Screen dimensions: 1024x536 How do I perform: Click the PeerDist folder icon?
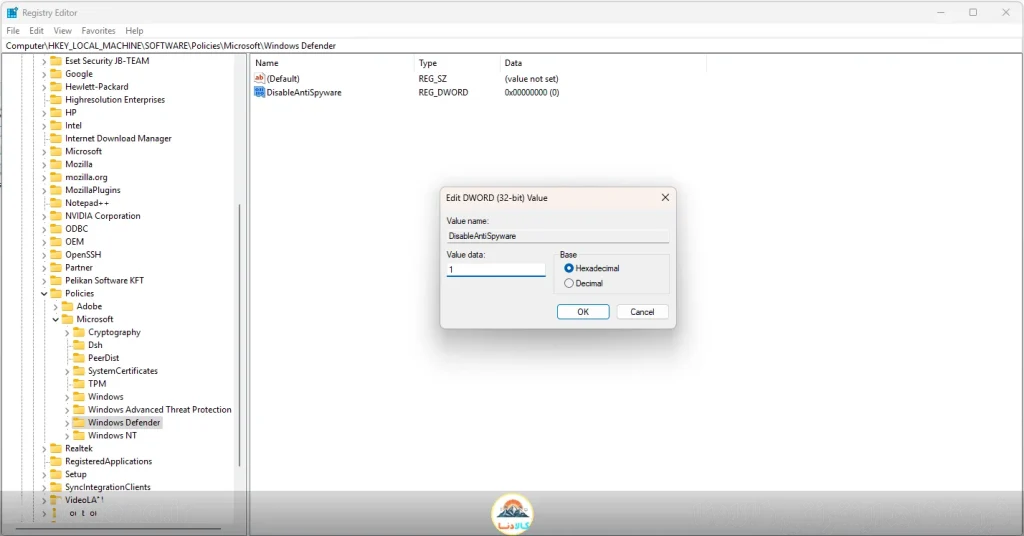79,358
